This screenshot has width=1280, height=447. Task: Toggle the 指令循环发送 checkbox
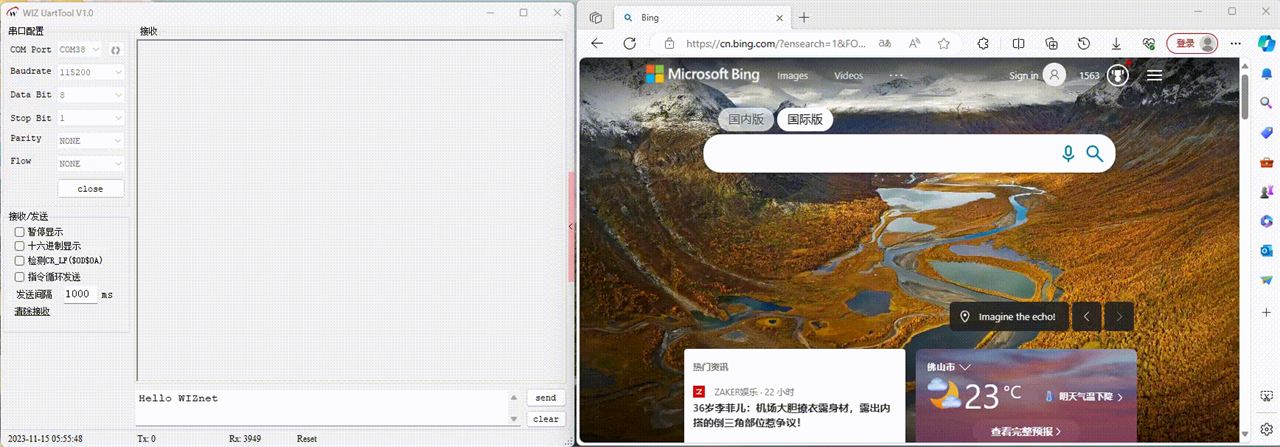coord(20,277)
